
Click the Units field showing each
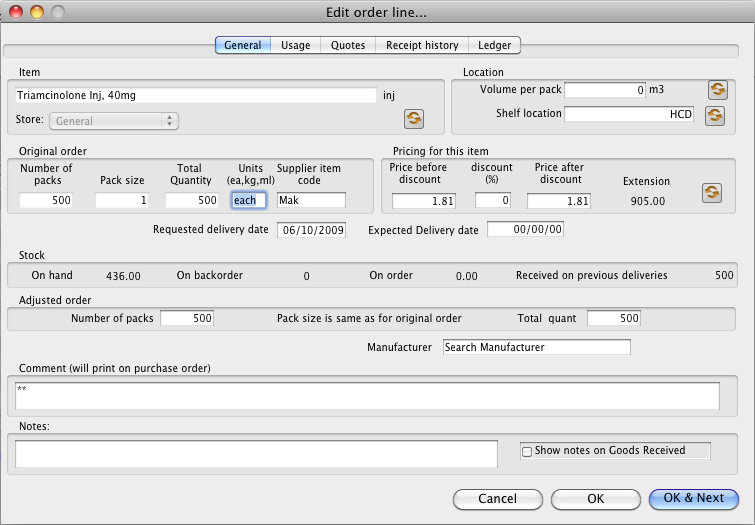(x=248, y=200)
